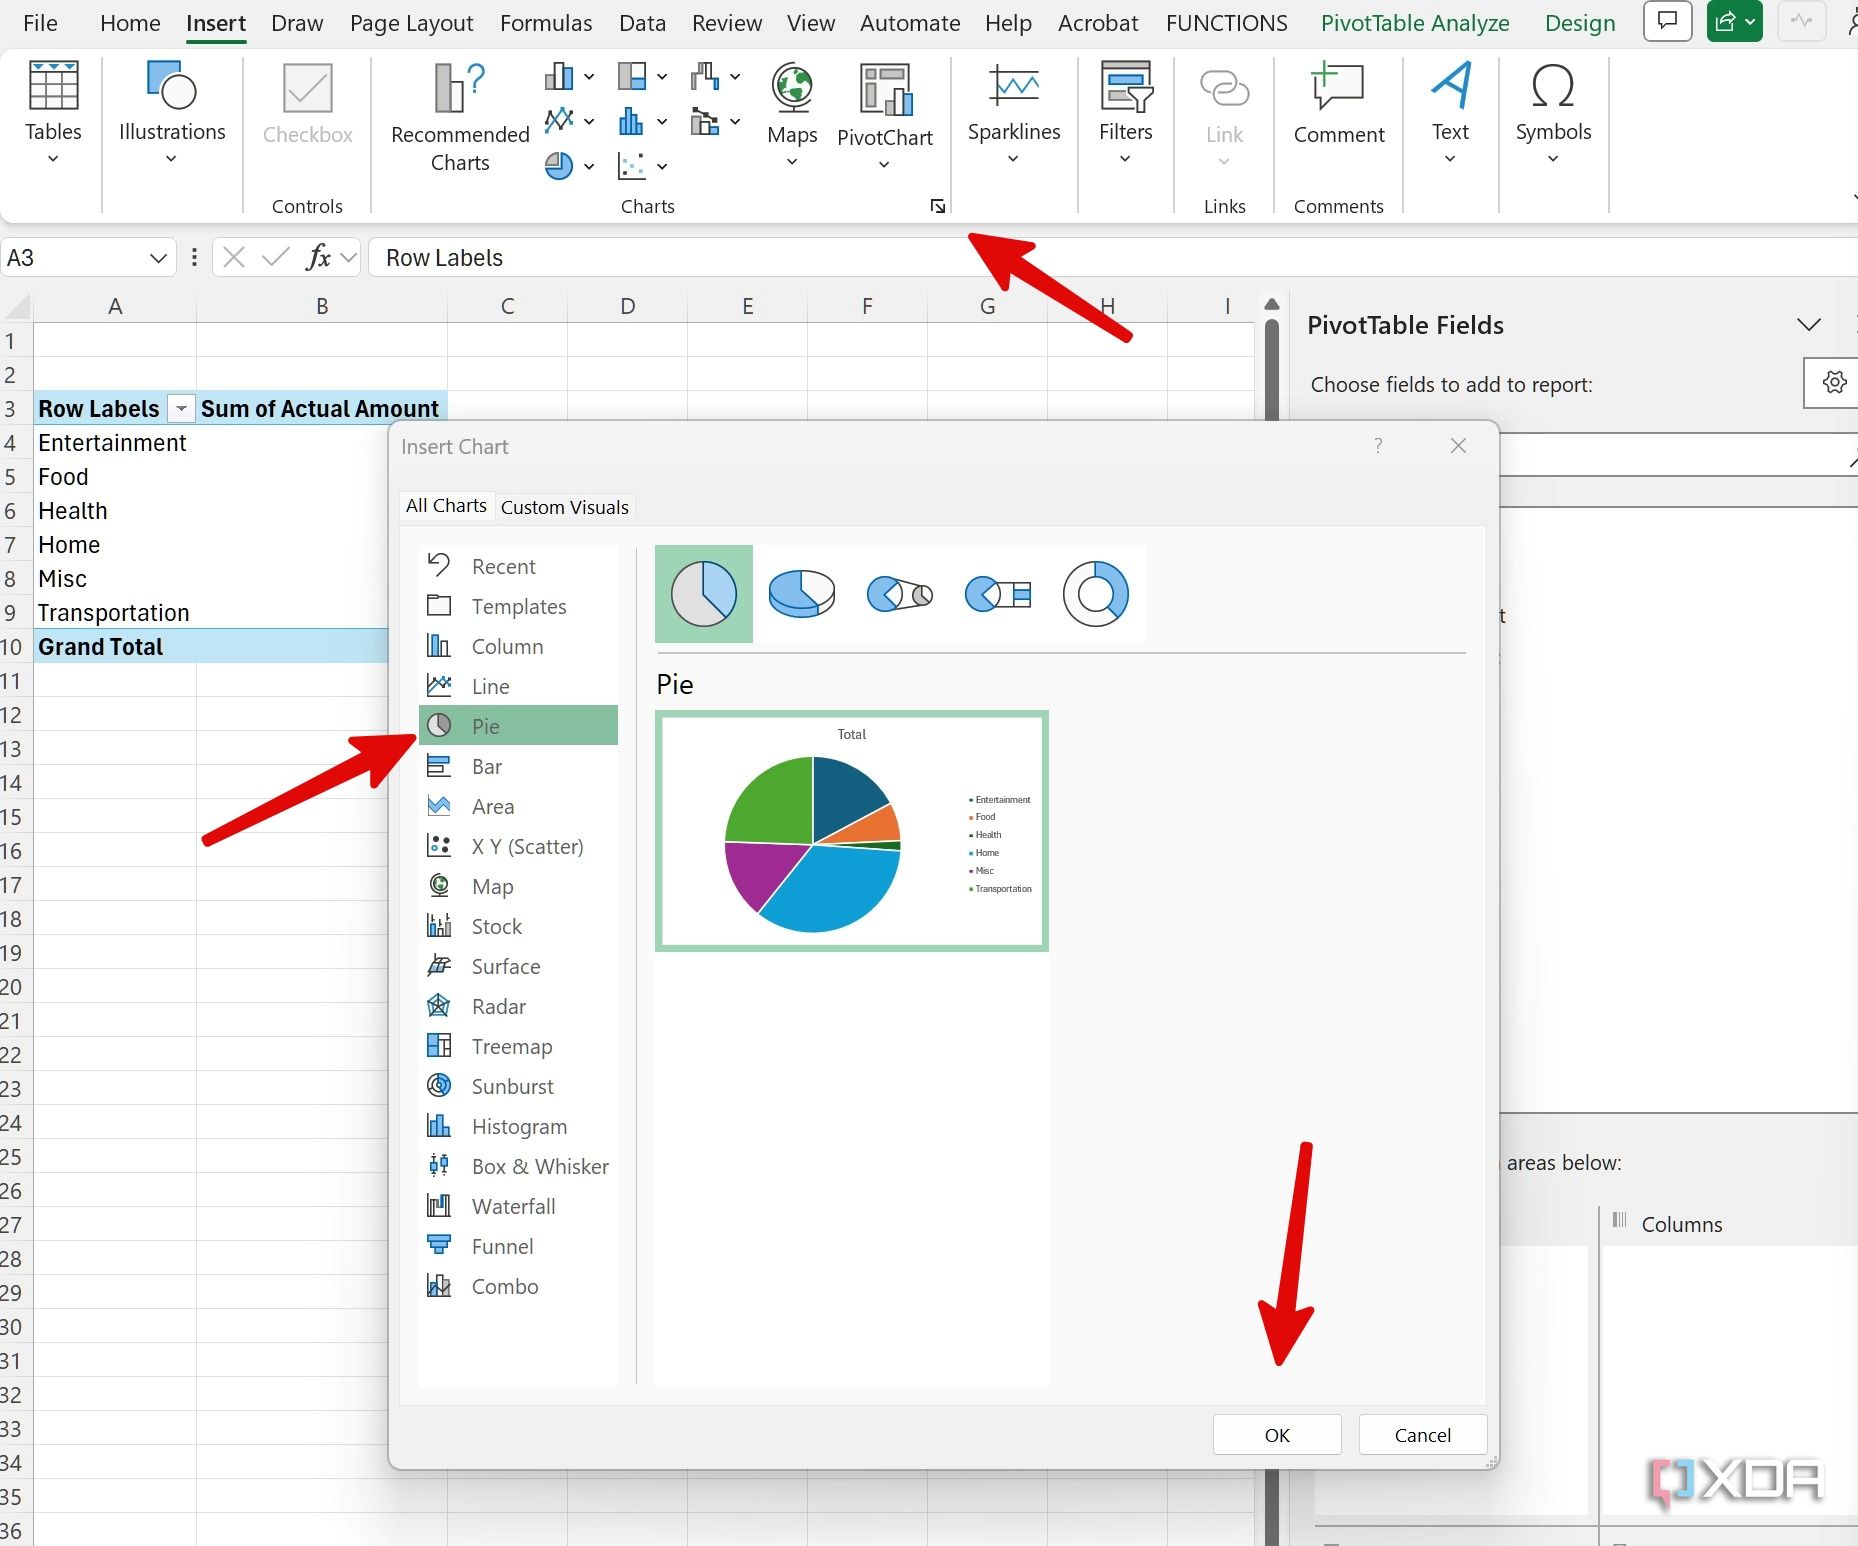Switch to the Custom Visuals tab
The image size is (1858, 1546).
(564, 506)
